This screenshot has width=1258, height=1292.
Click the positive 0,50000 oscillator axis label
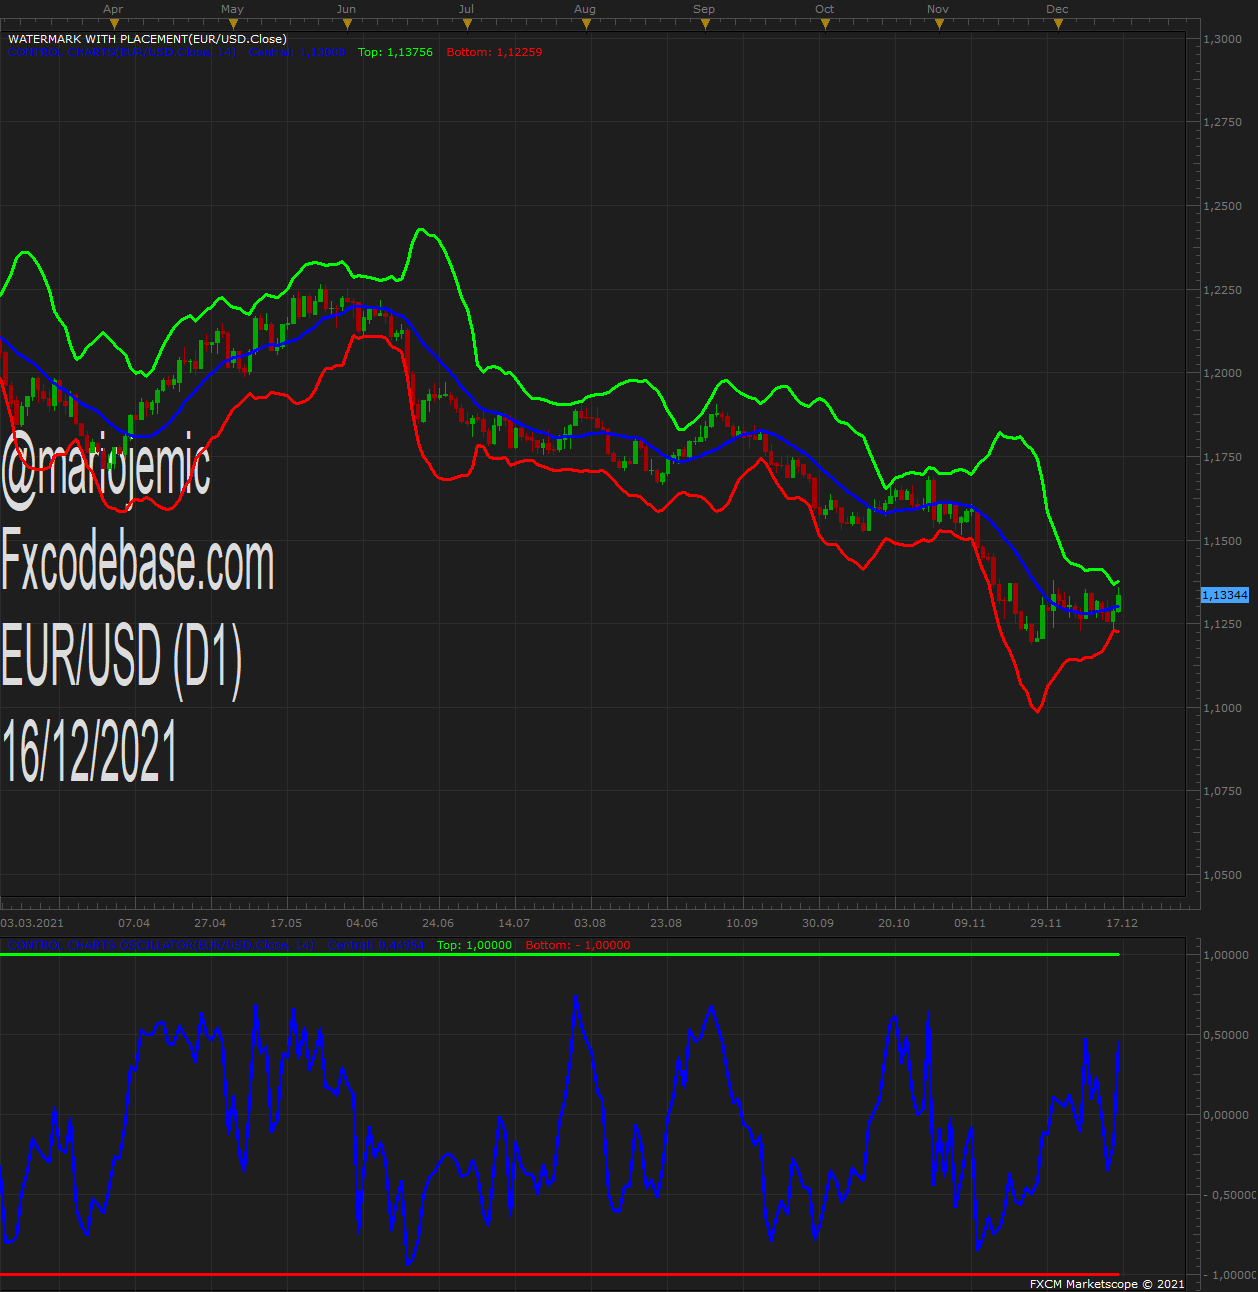[x=1226, y=1035]
